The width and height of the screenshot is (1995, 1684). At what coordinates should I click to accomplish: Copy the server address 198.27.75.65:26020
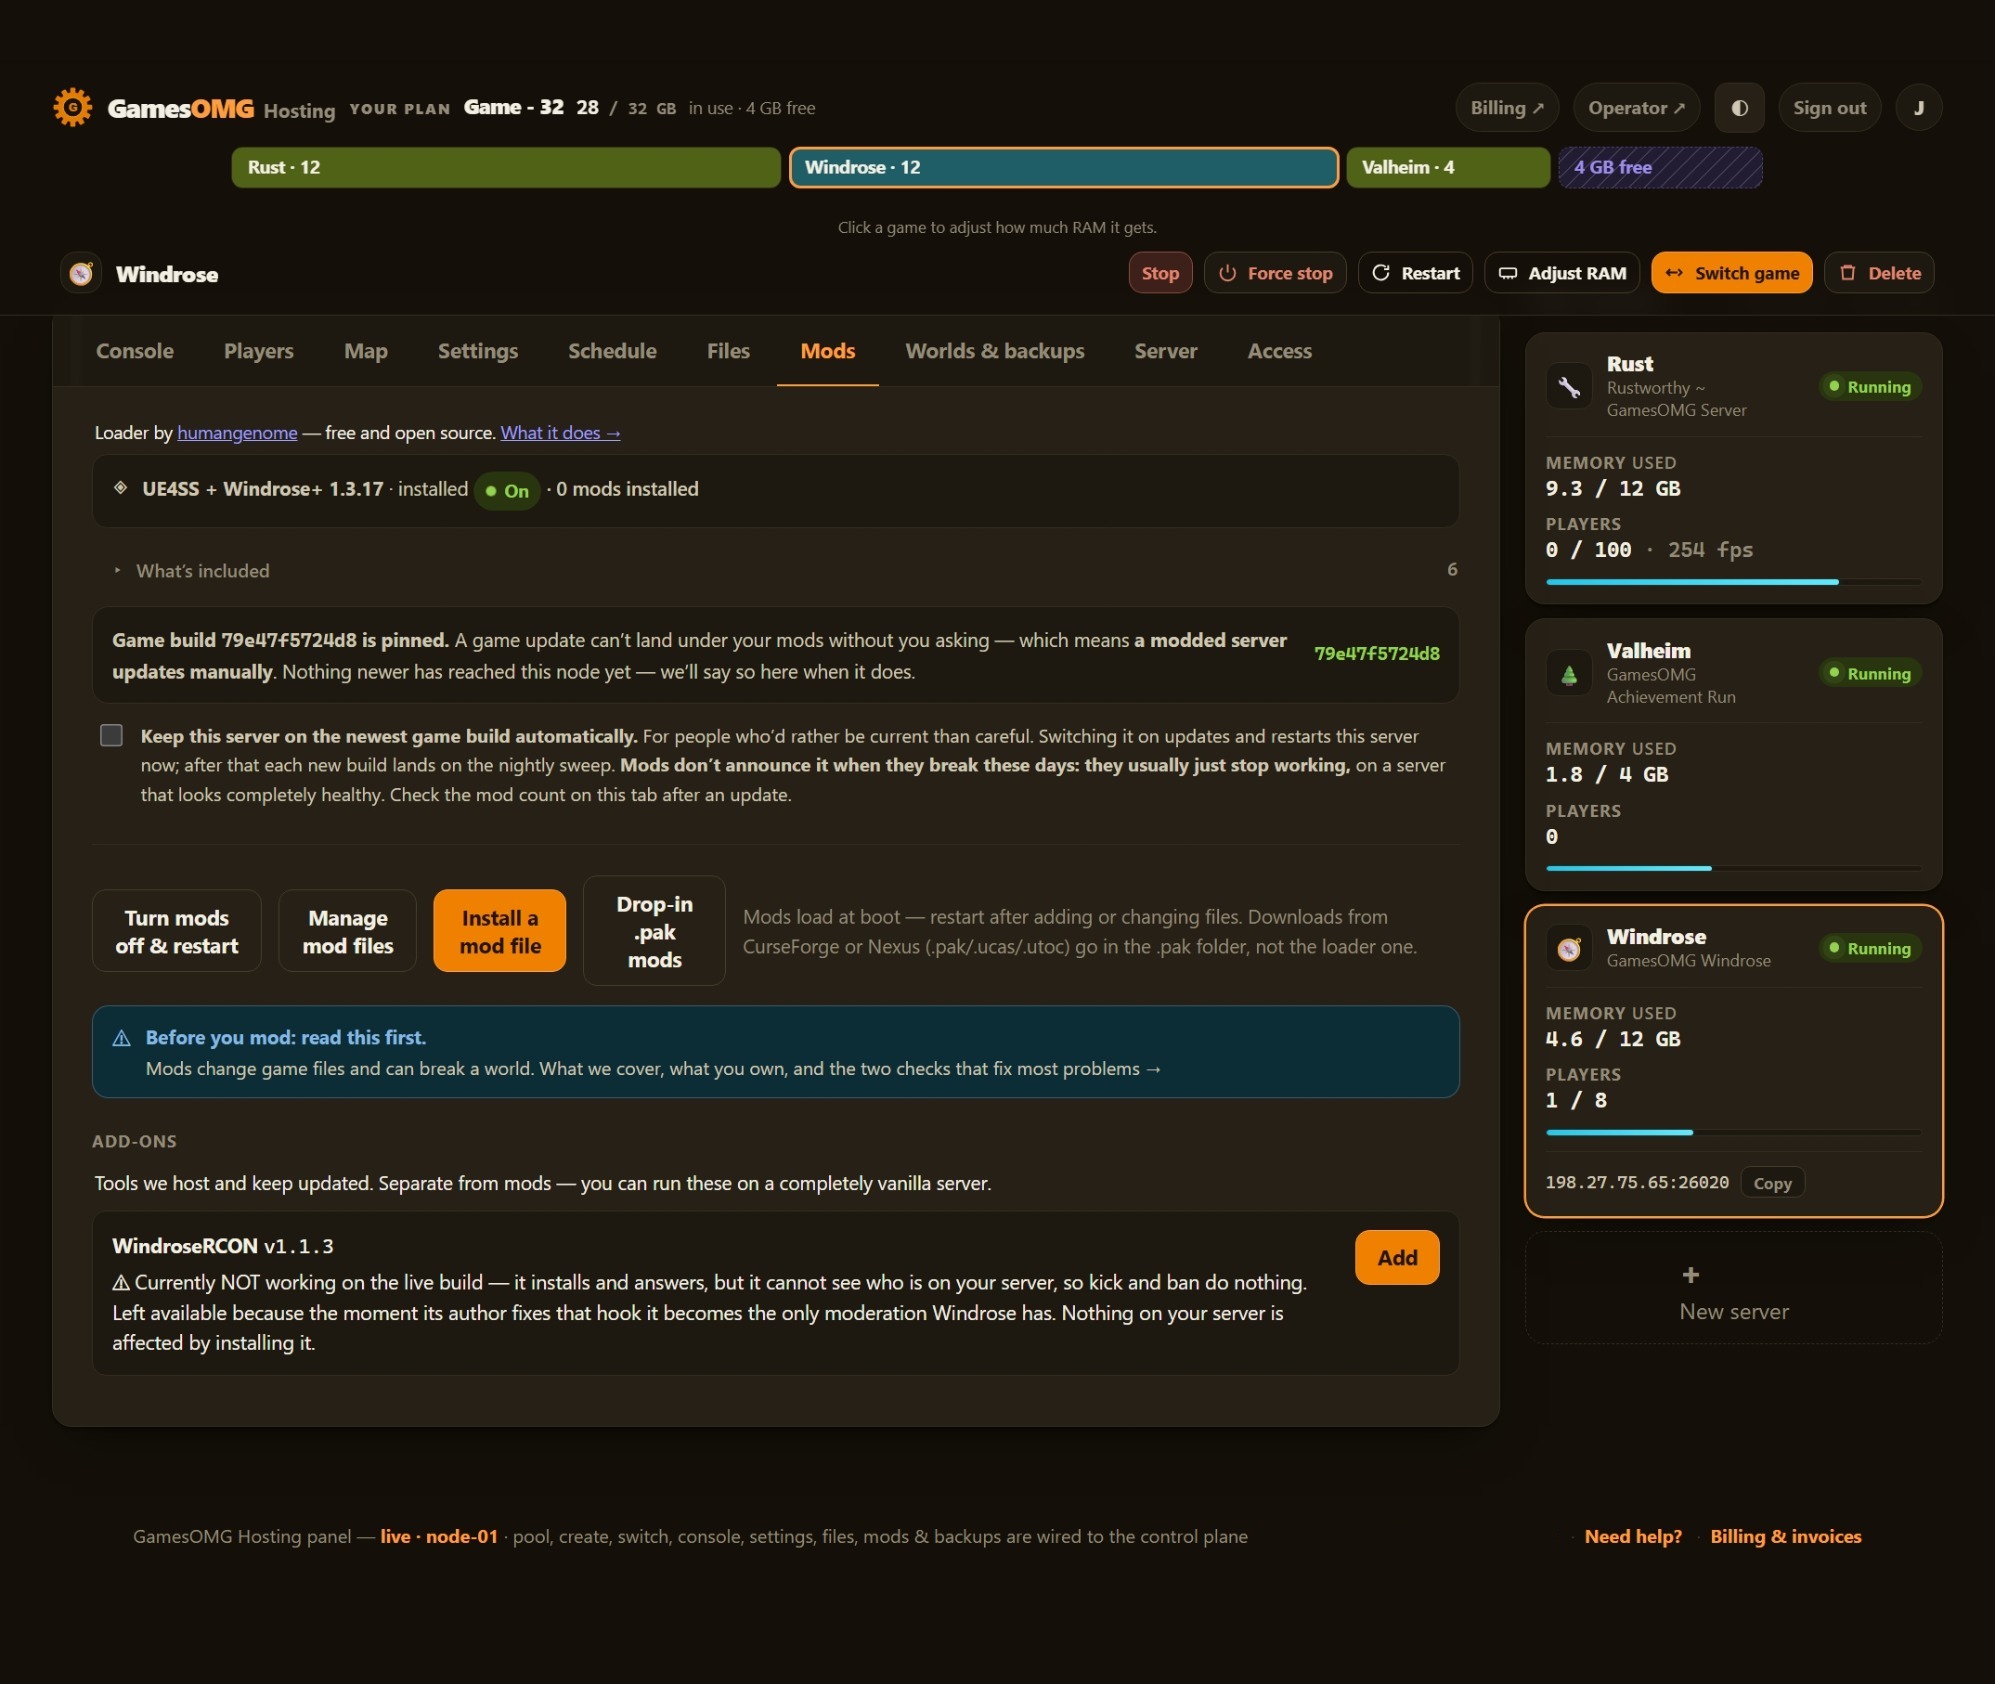[x=1772, y=1183]
